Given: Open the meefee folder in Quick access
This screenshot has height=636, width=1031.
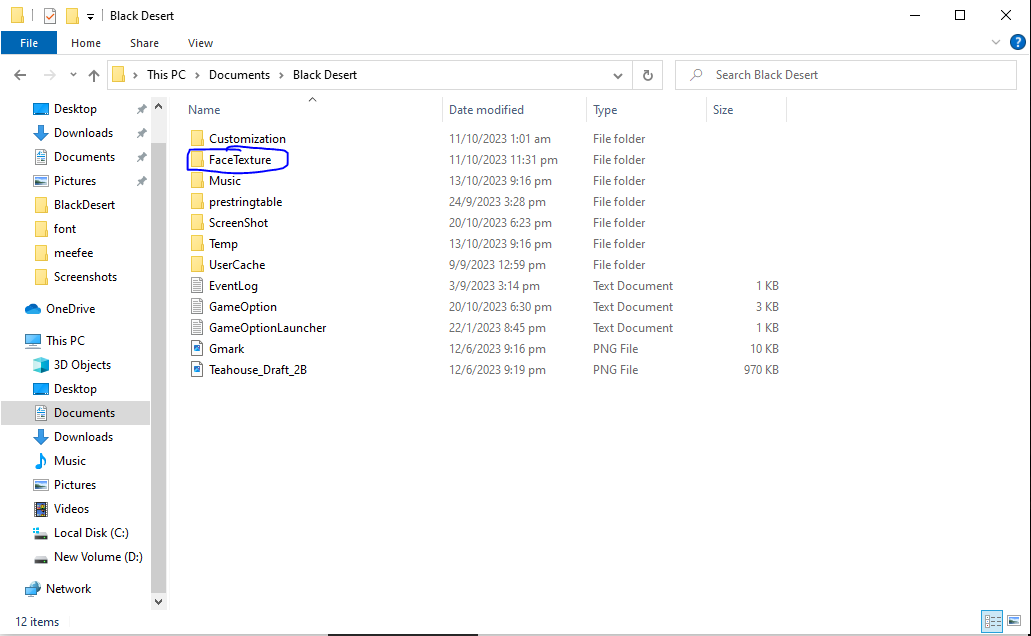Looking at the screenshot, I should point(63,253).
